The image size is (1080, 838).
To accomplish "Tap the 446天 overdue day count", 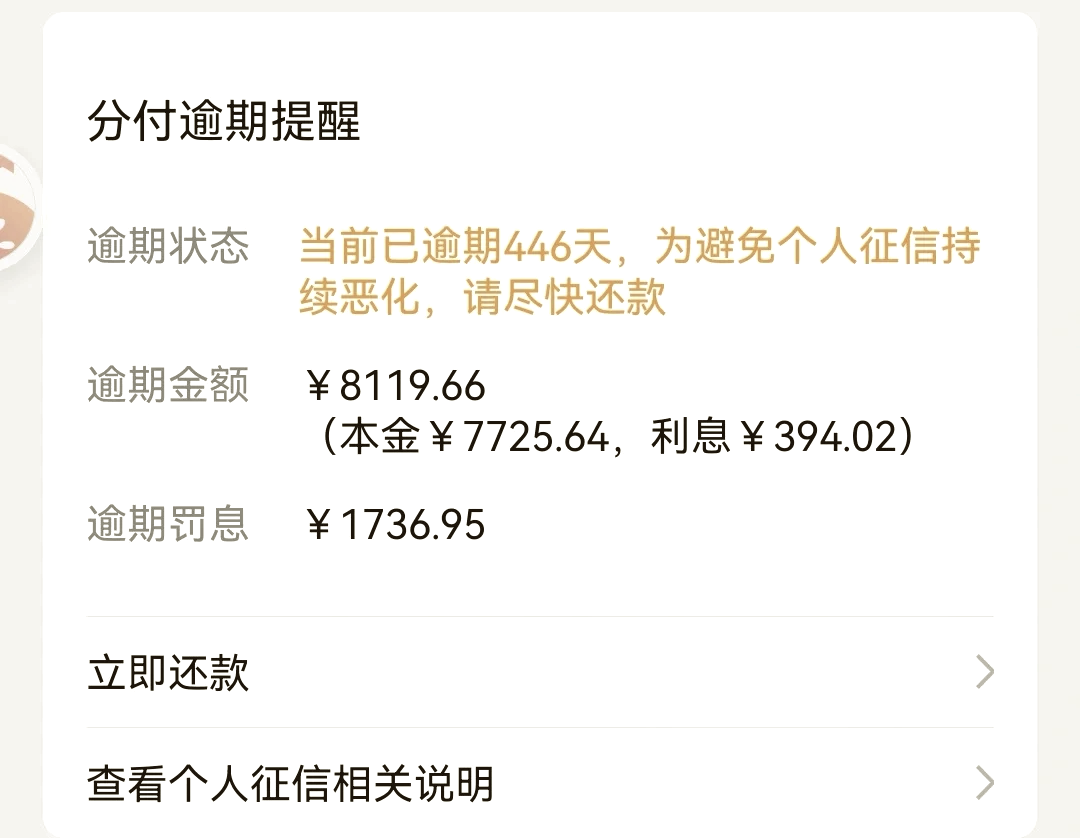I will 558,246.
